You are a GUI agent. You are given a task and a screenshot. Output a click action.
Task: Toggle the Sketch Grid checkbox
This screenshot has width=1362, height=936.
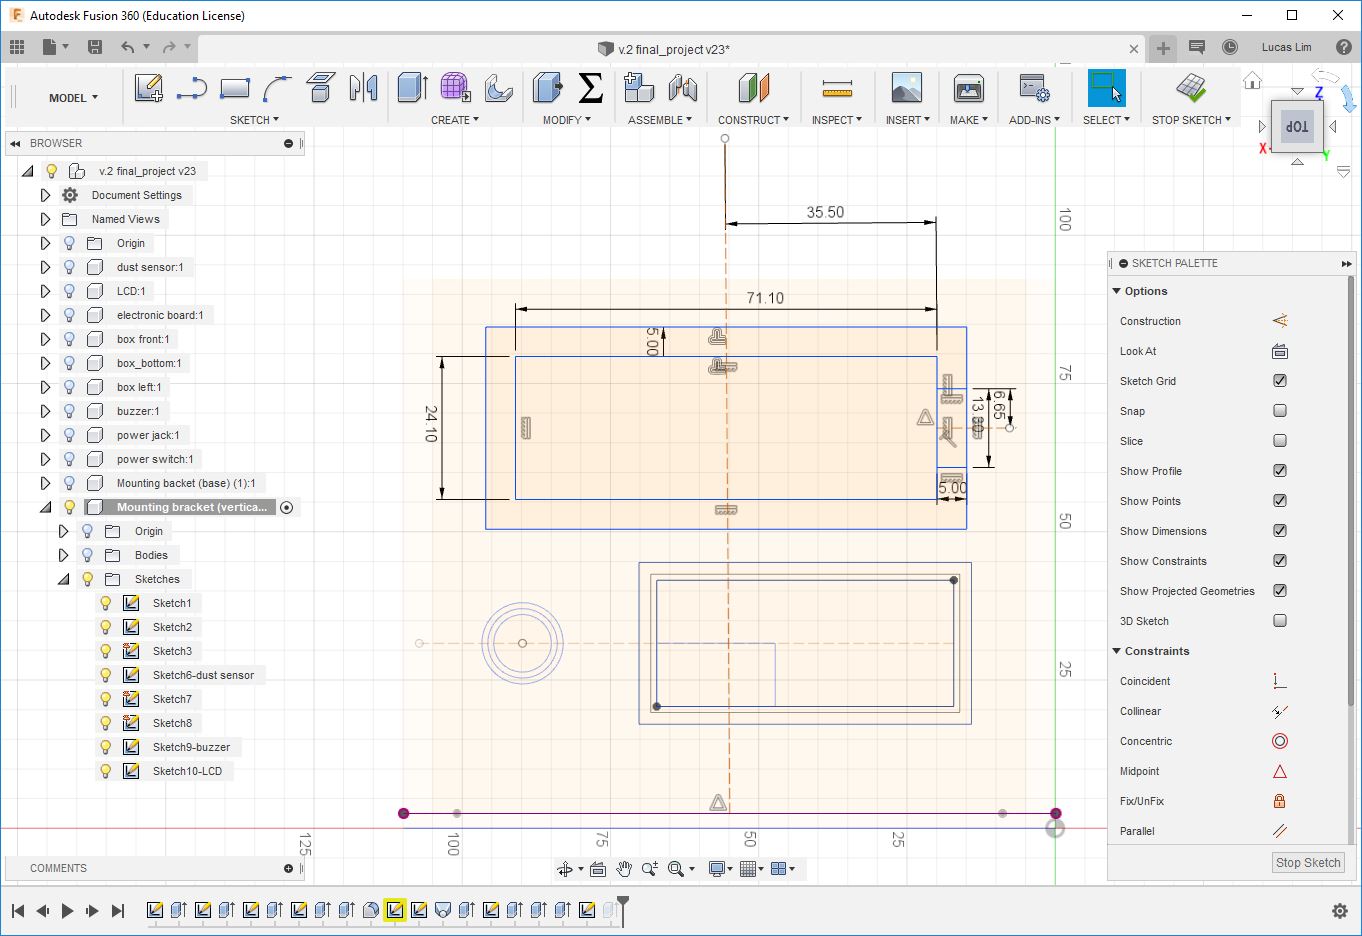point(1280,381)
